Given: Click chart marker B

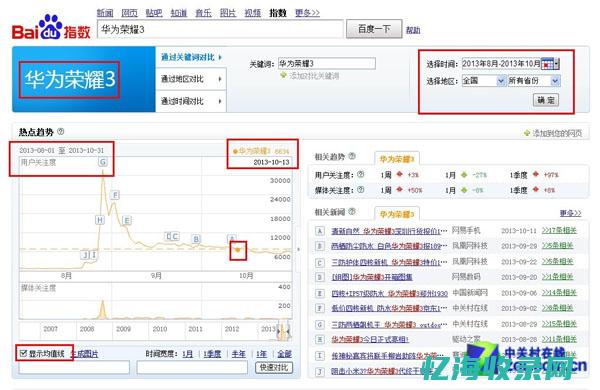Looking at the screenshot, I should click(x=196, y=239).
